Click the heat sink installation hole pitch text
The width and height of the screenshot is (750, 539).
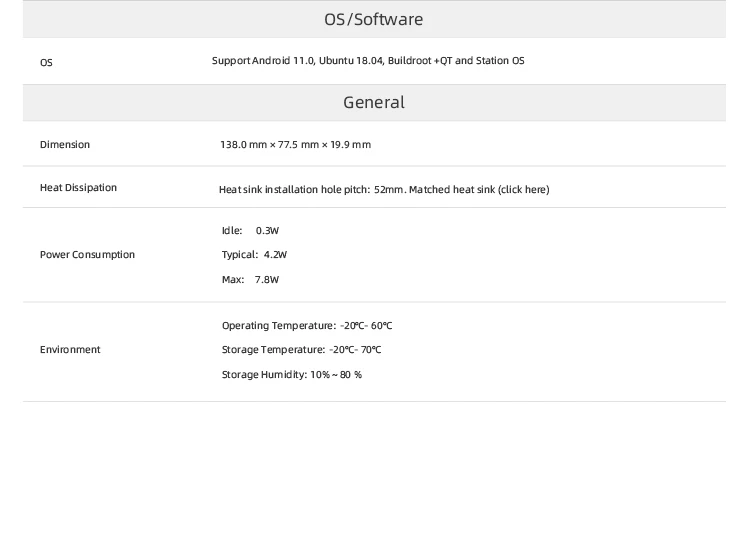[x=312, y=189]
